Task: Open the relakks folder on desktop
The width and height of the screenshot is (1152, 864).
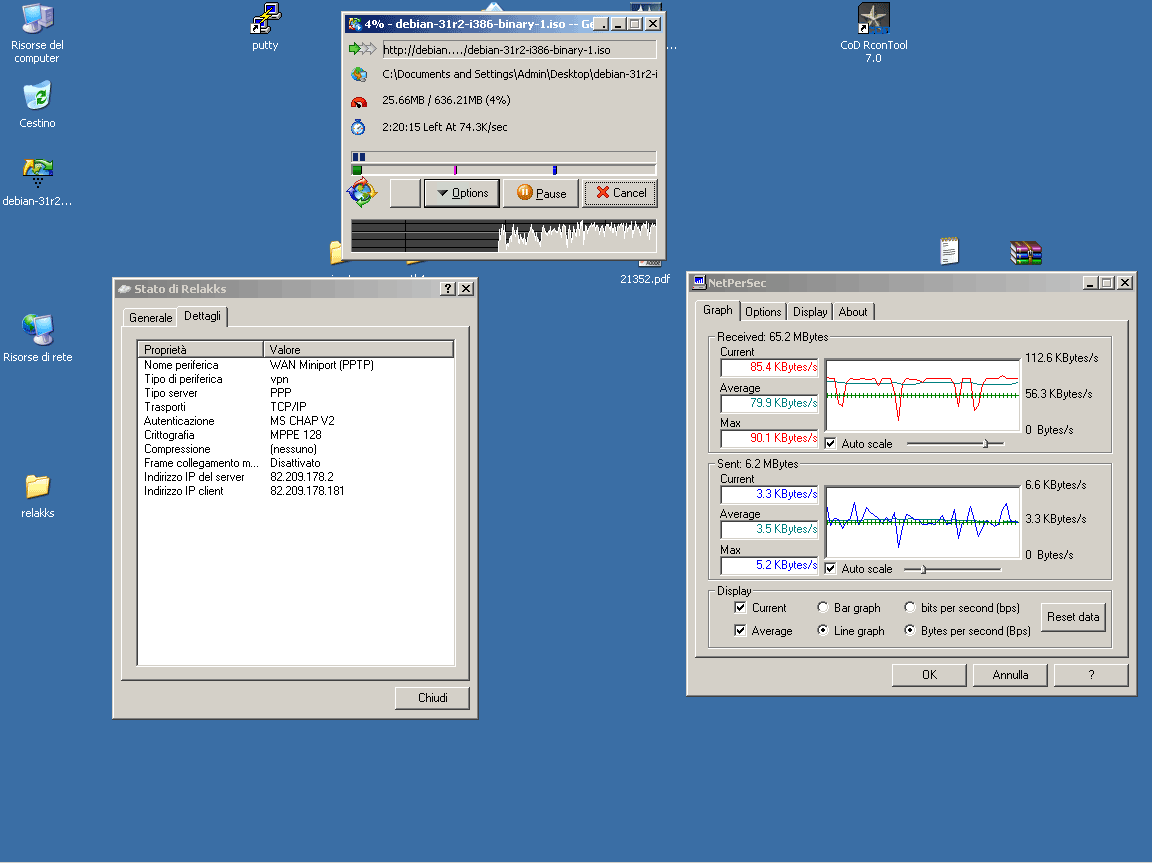Action: coord(37,487)
